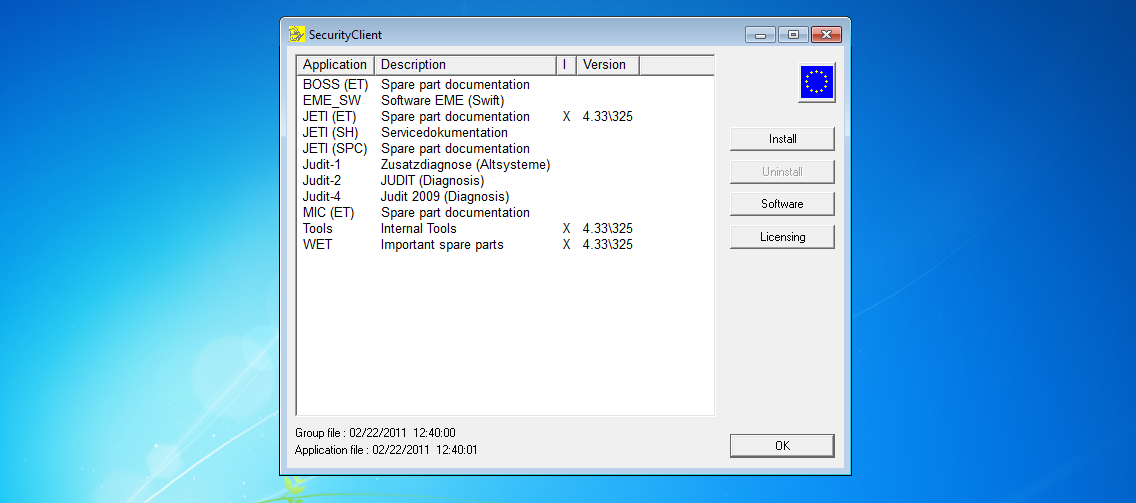The width and height of the screenshot is (1136, 503).
Task: Sort by the Application column header
Action: tap(335, 65)
